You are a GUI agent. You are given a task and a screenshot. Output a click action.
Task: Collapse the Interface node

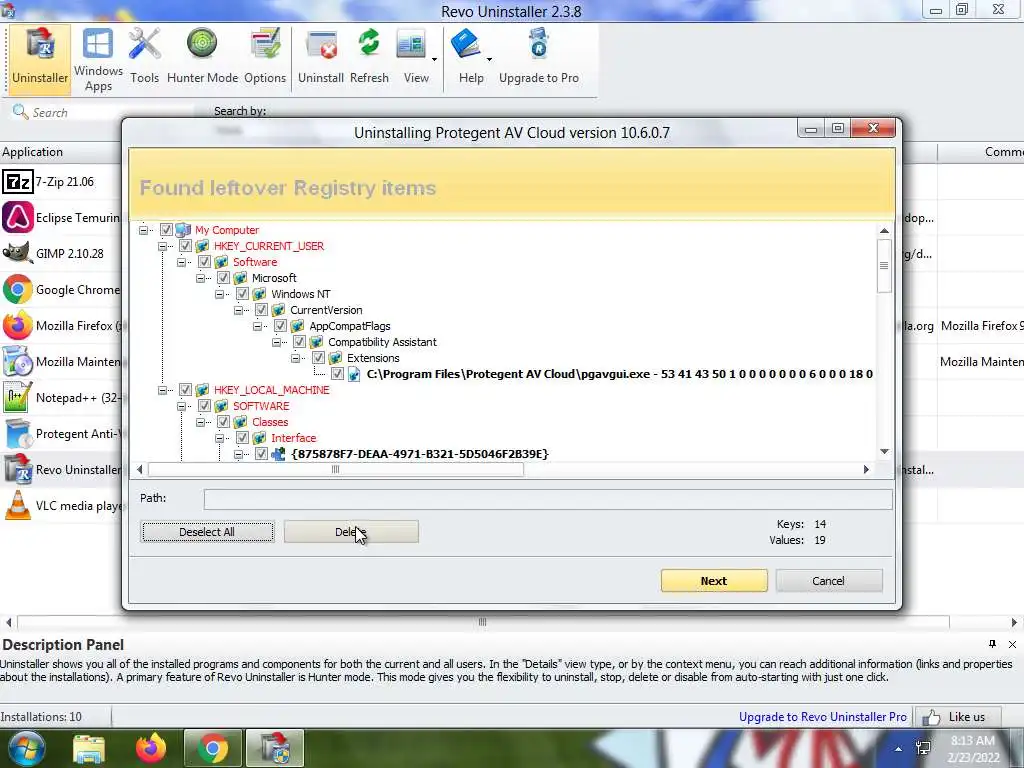point(220,438)
